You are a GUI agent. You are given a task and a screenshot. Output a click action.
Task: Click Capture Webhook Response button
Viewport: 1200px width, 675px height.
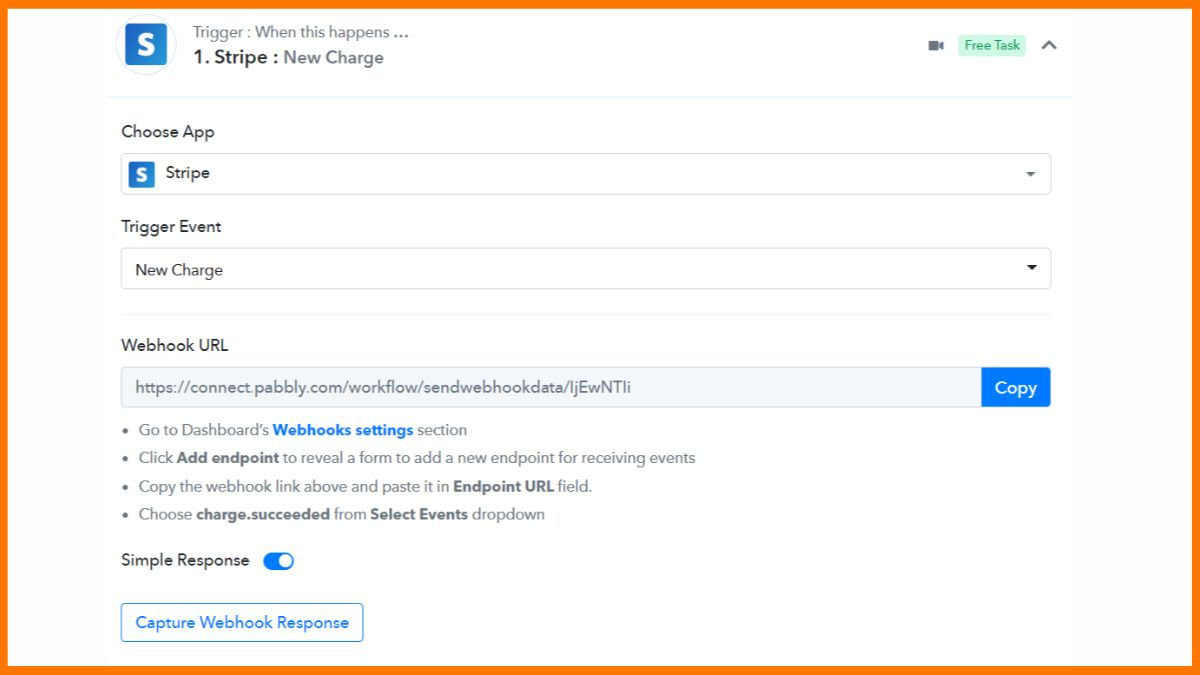tap(242, 622)
